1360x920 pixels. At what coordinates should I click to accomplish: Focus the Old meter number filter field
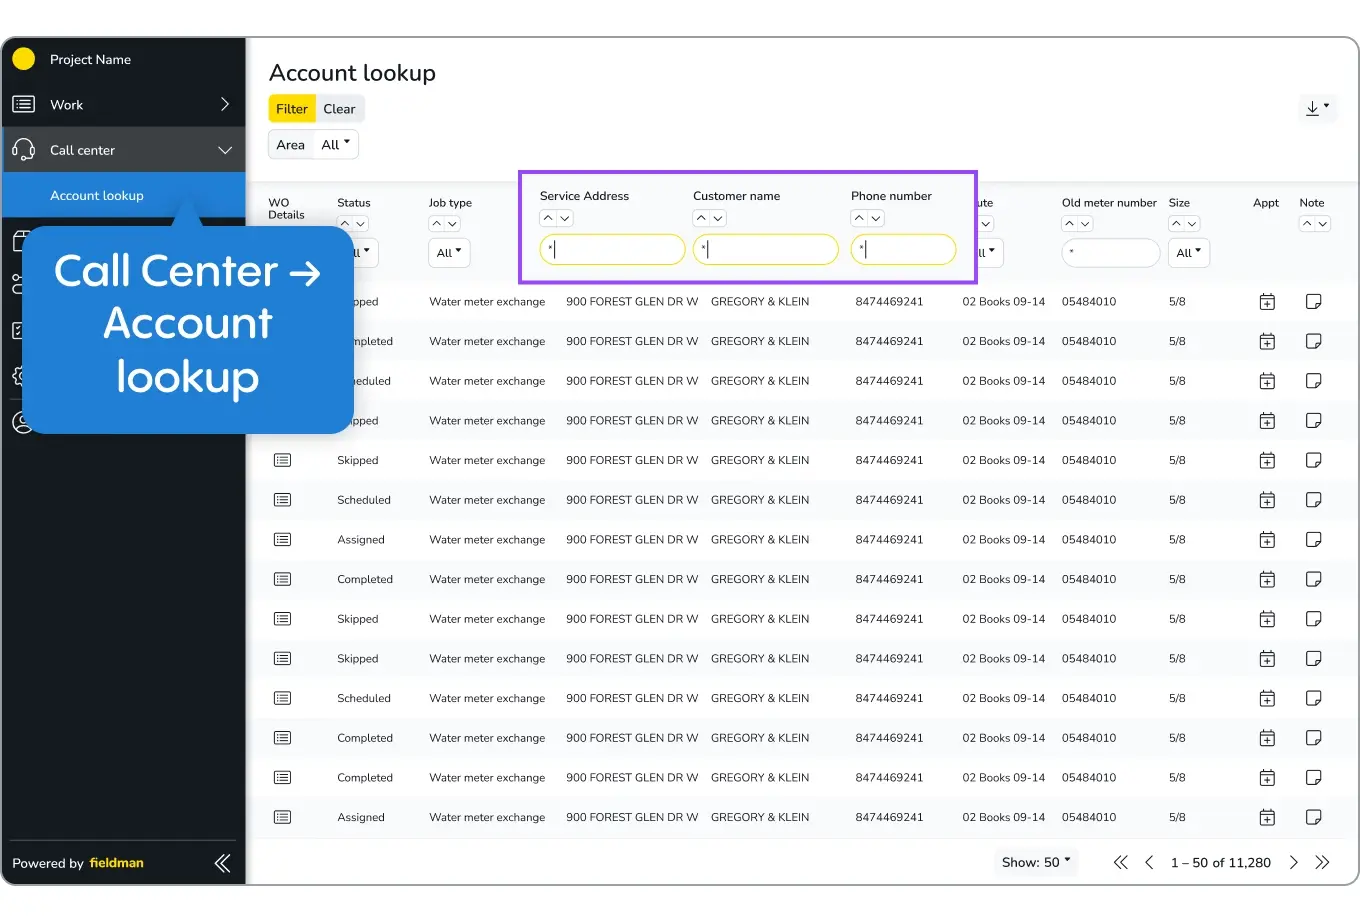point(1110,253)
